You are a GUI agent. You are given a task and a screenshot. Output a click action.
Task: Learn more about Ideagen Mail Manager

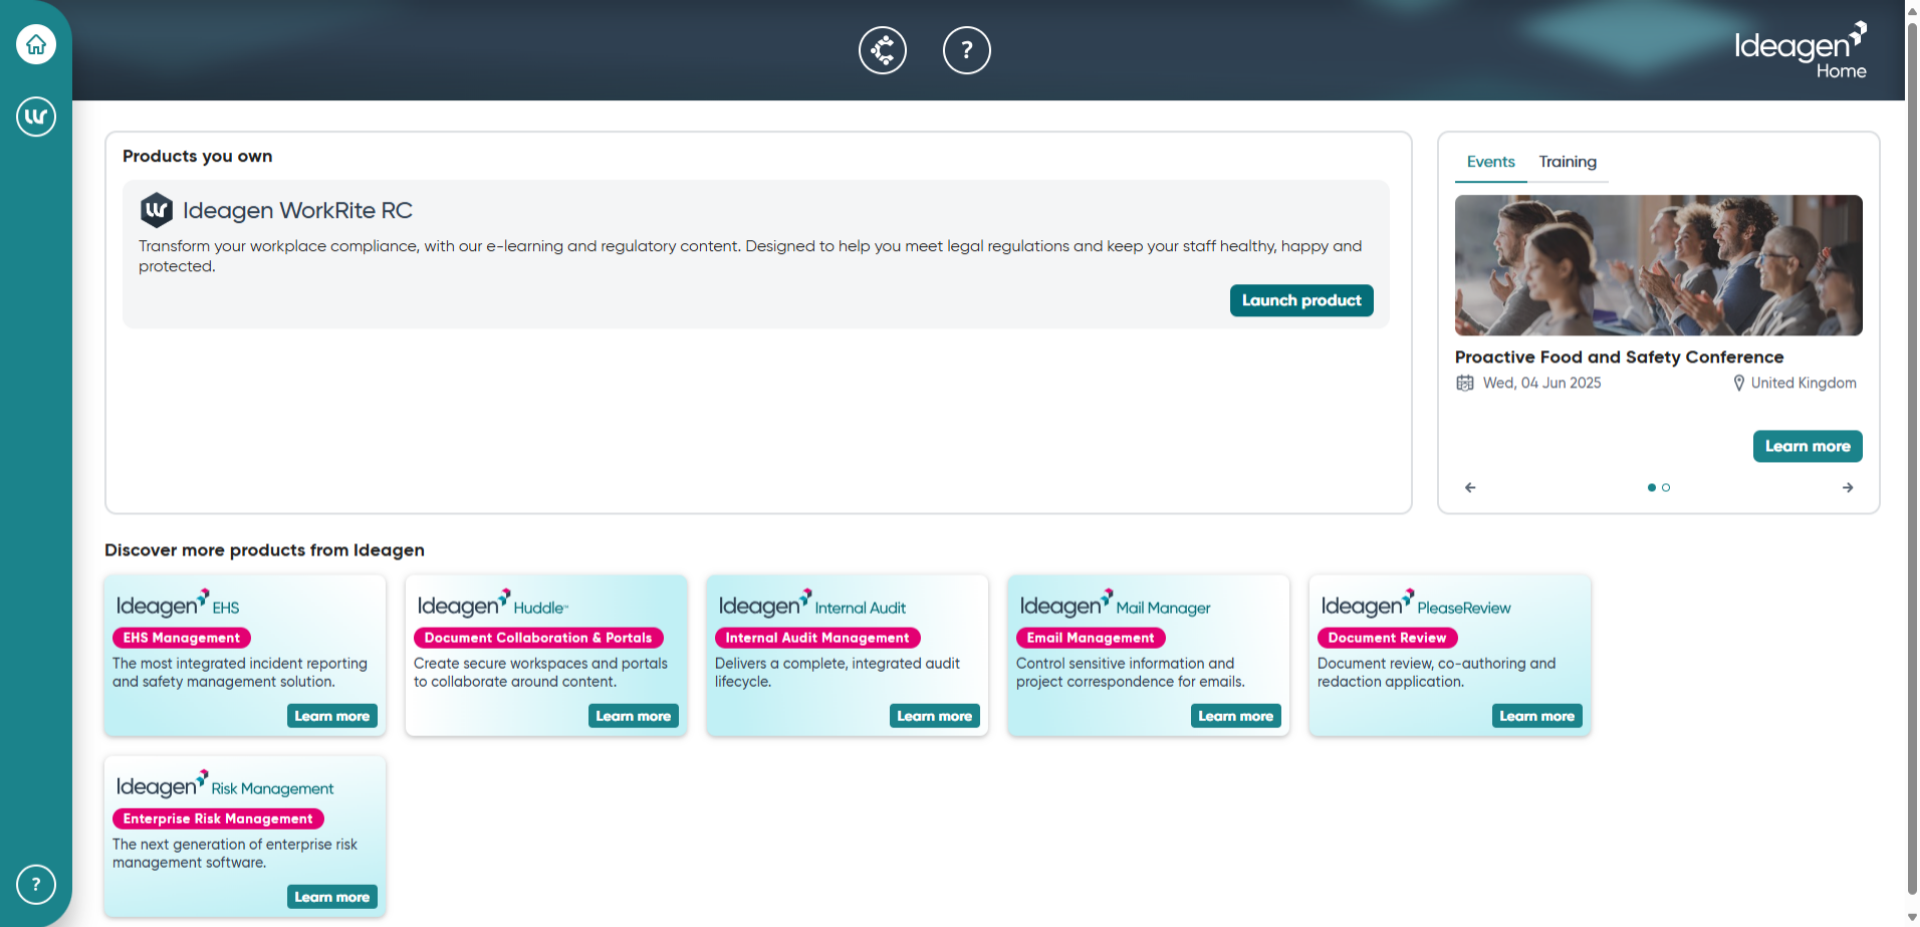1235,716
